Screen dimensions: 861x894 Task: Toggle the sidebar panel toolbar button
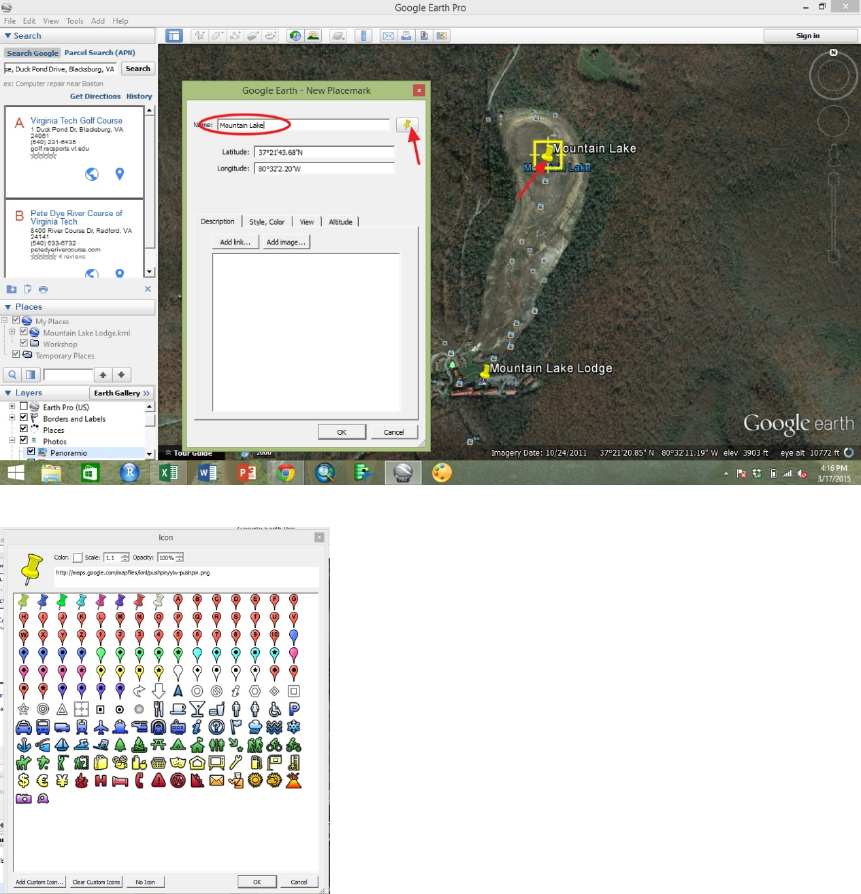(174, 36)
